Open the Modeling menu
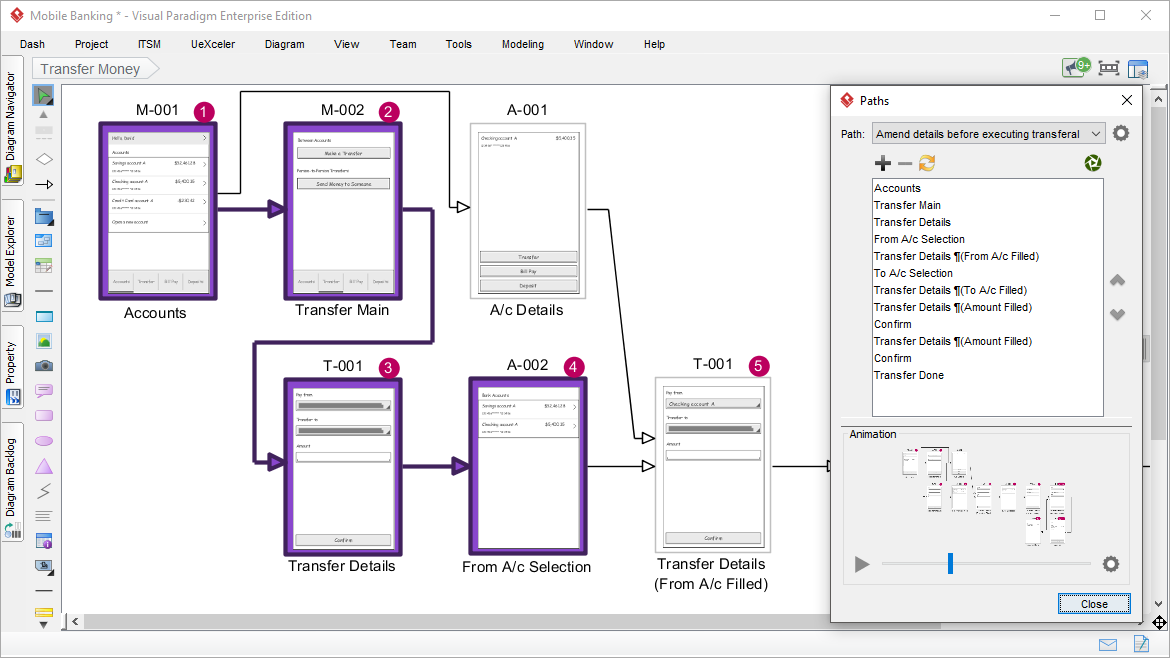The height and width of the screenshot is (658, 1170). tap(522, 44)
